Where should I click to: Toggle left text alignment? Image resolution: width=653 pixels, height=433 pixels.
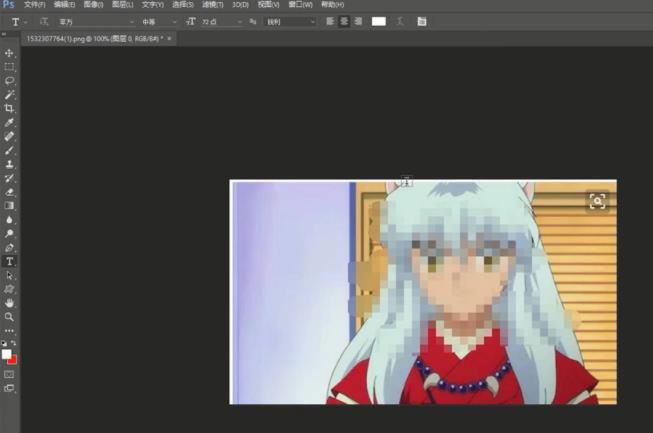click(x=330, y=21)
